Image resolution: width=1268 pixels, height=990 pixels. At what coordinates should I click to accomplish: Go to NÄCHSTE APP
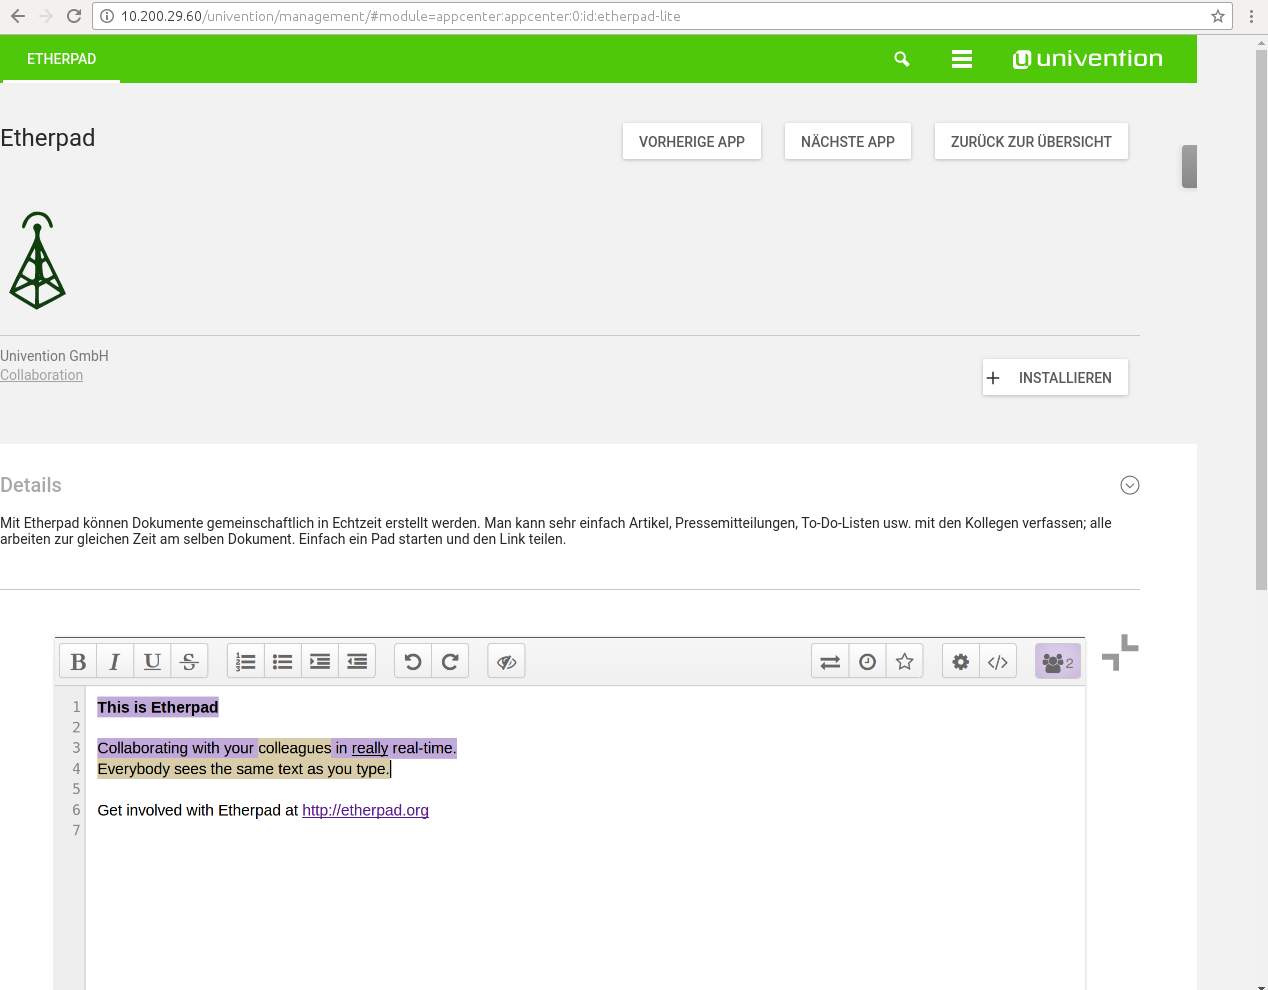pyautogui.click(x=847, y=141)
